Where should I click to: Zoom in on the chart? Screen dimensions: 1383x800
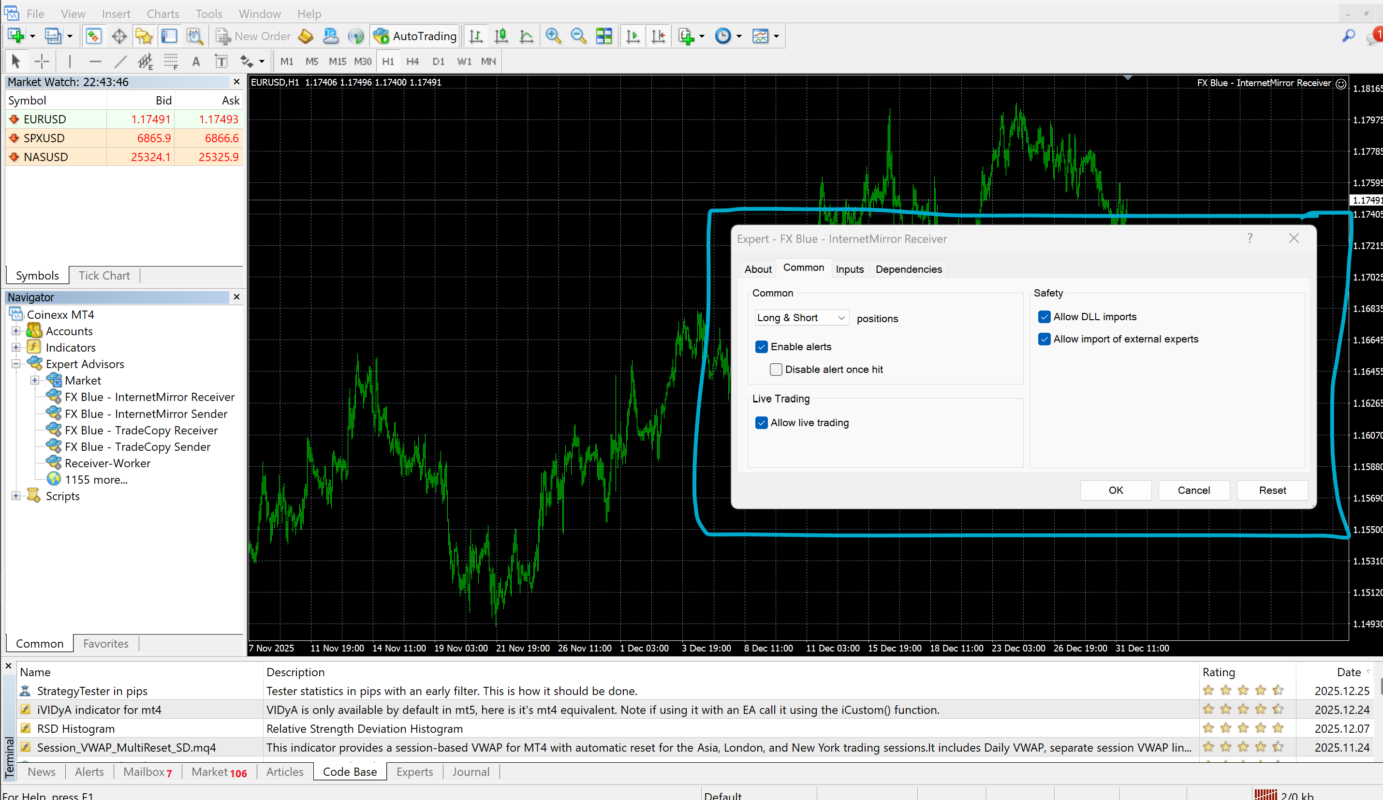pos(553,36)
